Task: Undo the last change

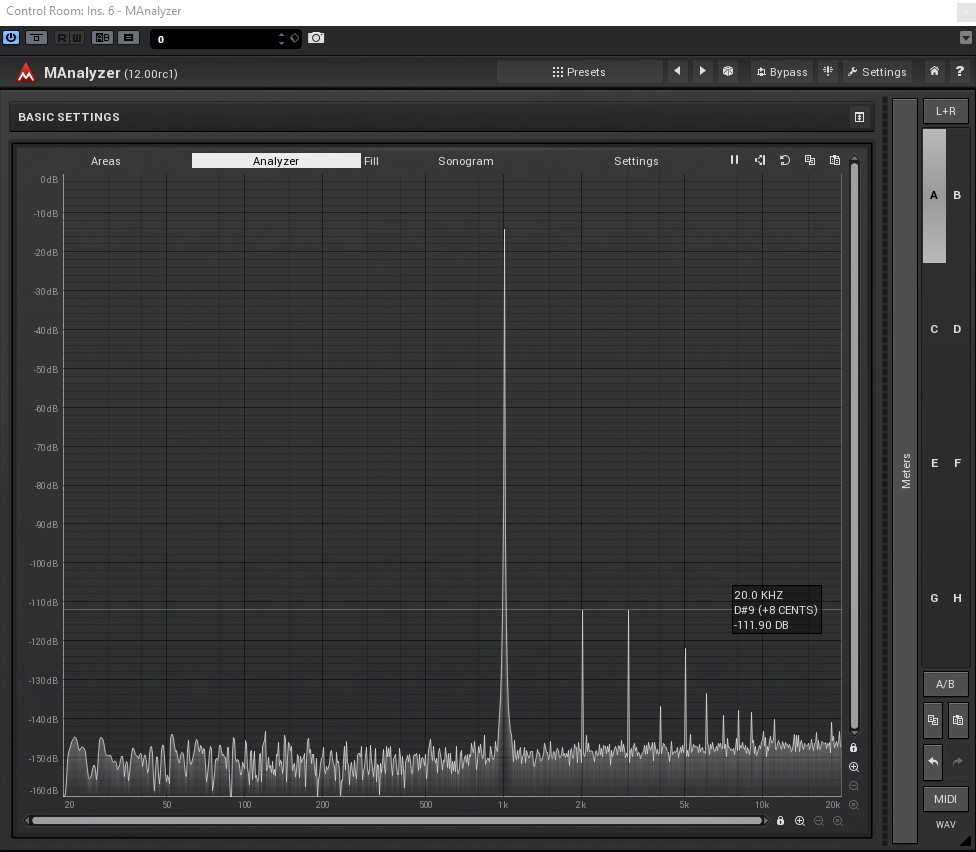Action: tap(933, 761)
